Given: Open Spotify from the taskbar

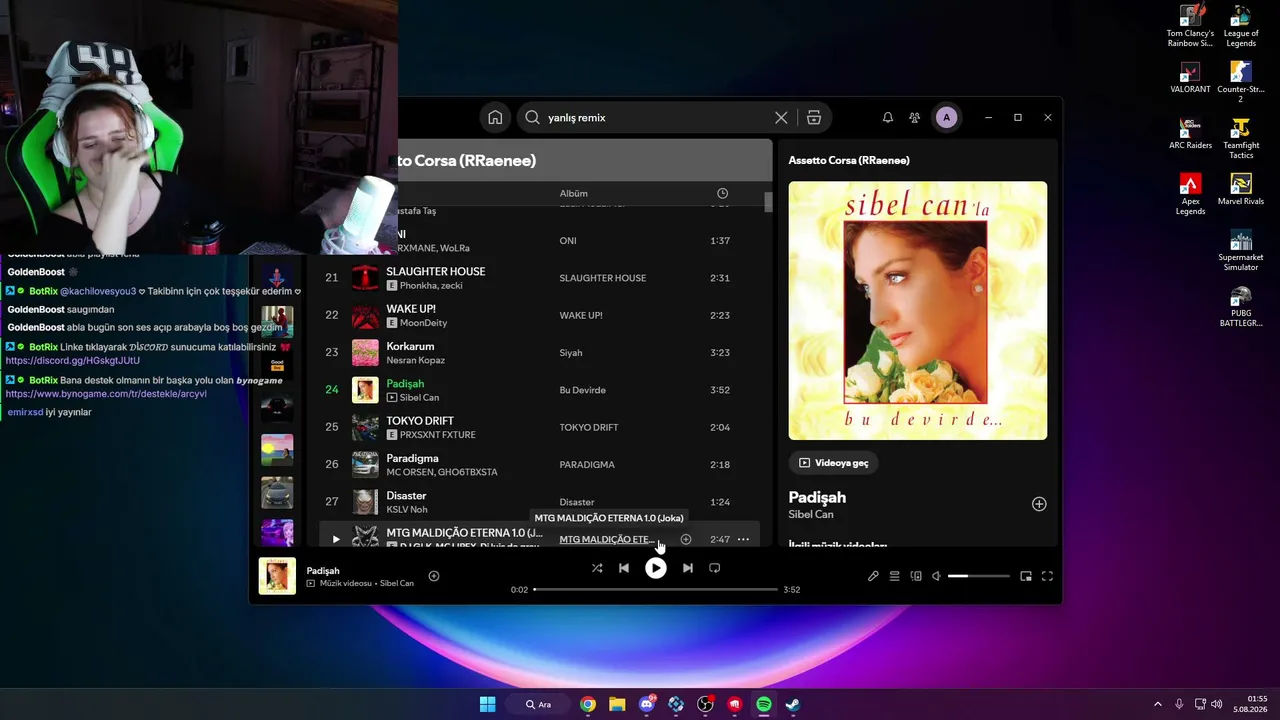Looking at the screenshot, I should click(x=764, y=704).
